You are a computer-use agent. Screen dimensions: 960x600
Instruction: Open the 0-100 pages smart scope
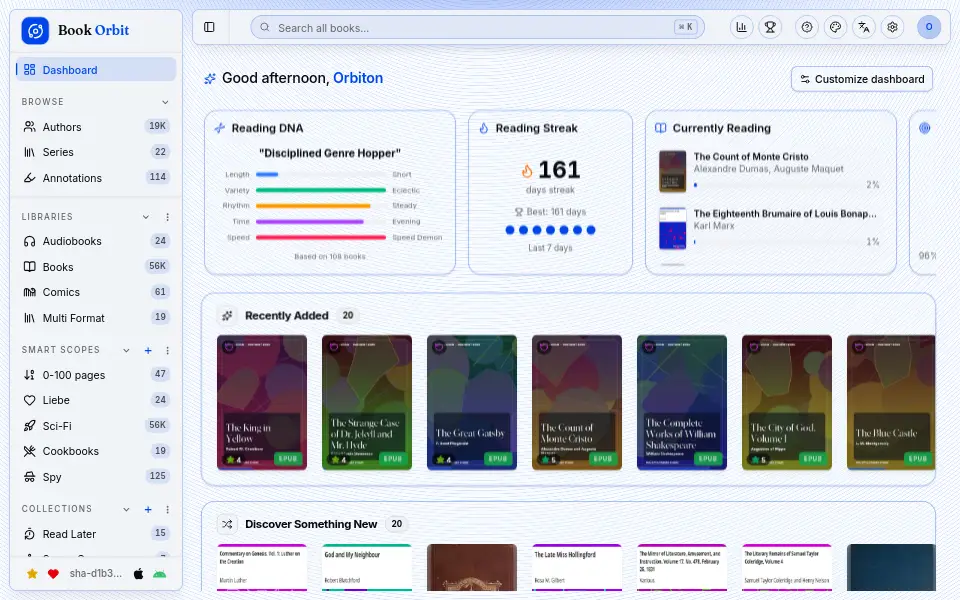coord(96,375)
